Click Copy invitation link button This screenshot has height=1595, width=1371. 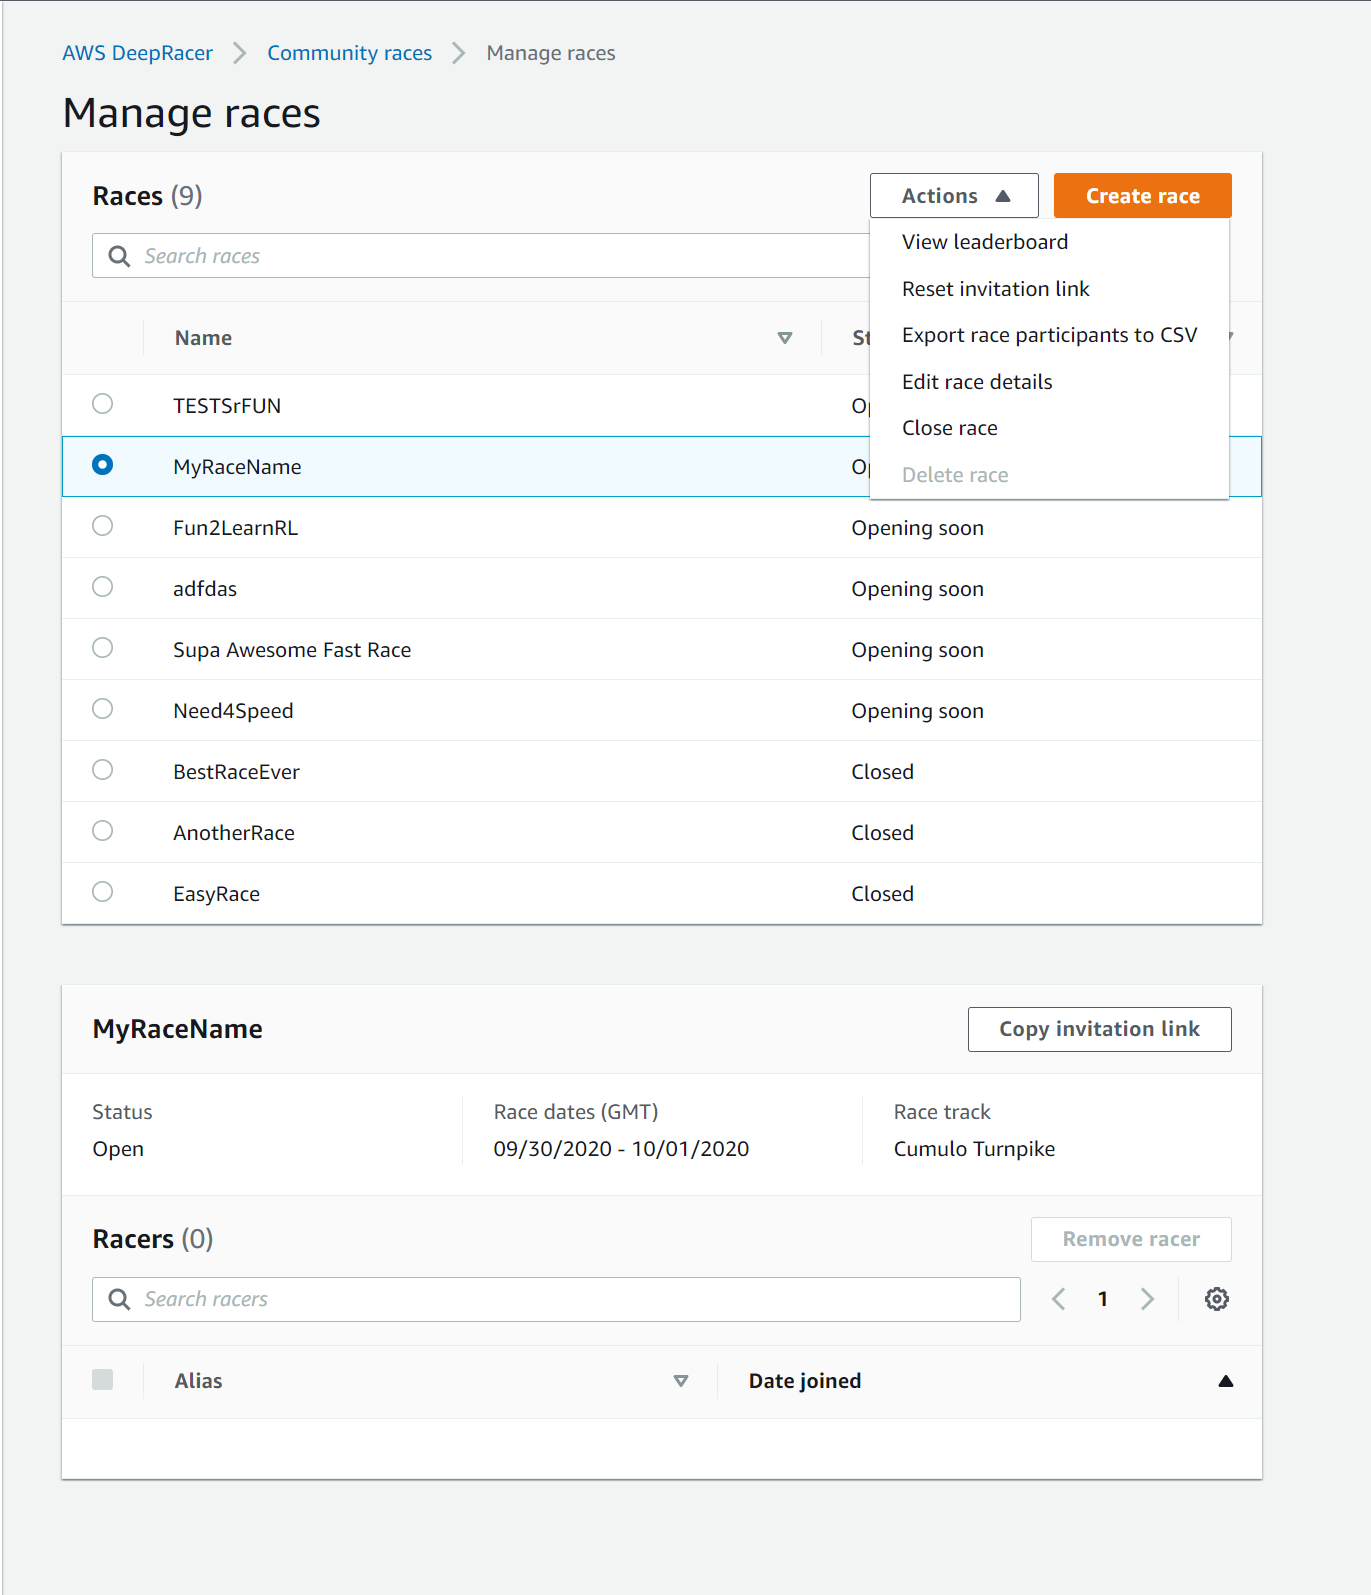tap(1099, 1029)
